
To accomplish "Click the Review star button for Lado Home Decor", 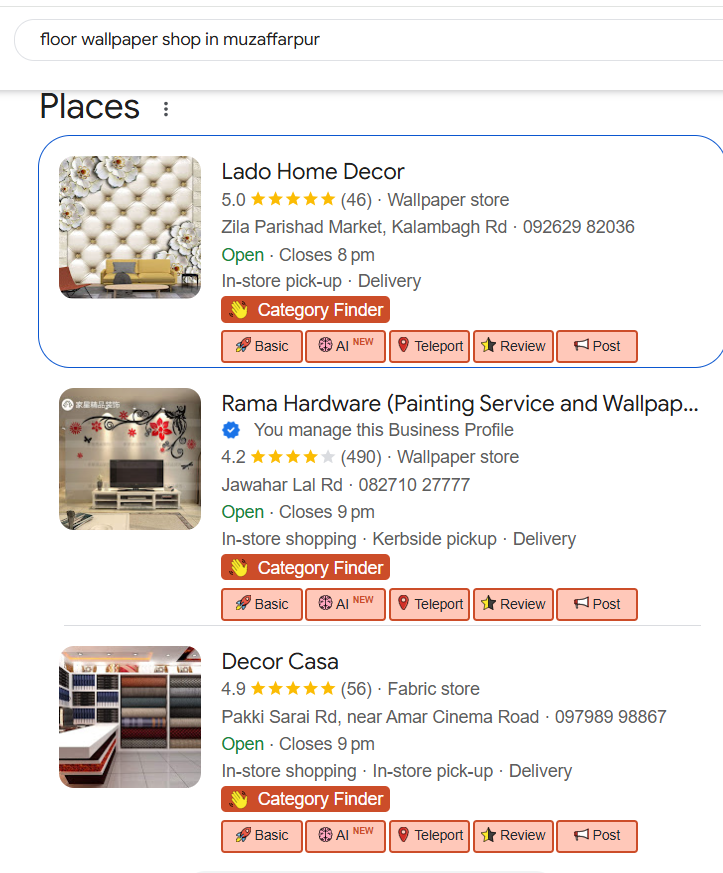I will tap(513, 346).
